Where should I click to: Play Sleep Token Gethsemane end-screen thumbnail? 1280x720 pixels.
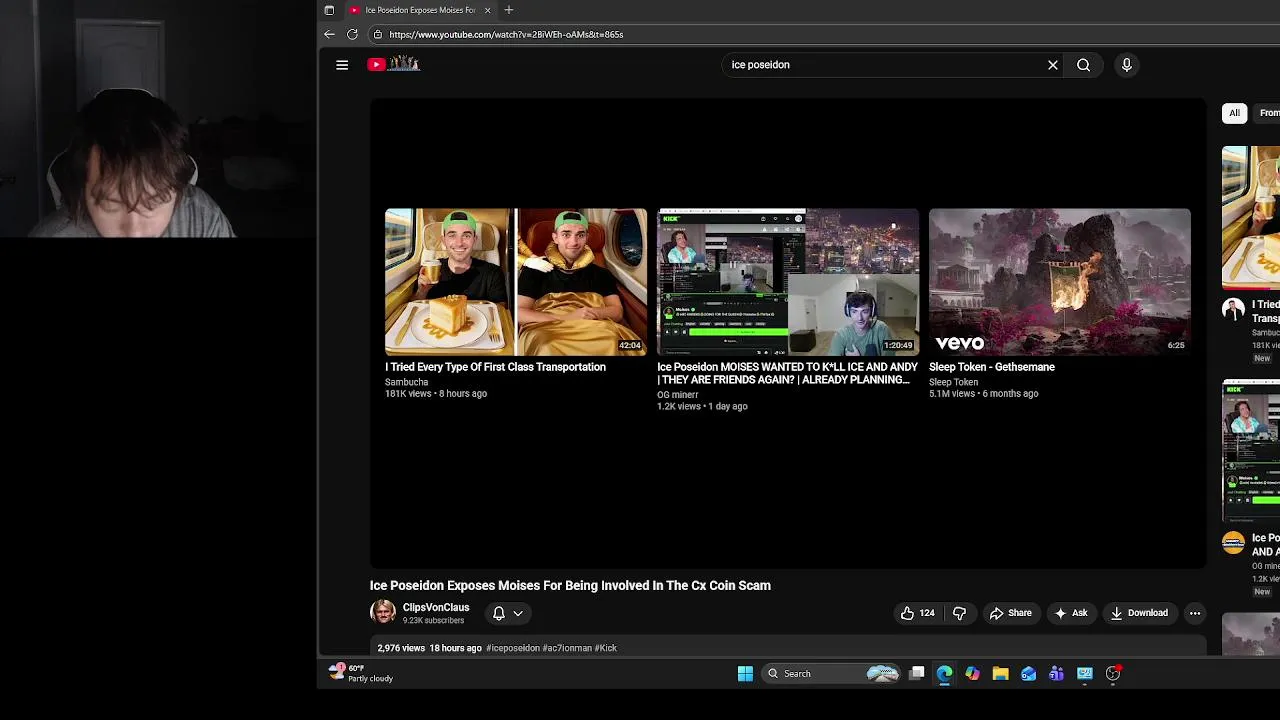pos(1060,282)
